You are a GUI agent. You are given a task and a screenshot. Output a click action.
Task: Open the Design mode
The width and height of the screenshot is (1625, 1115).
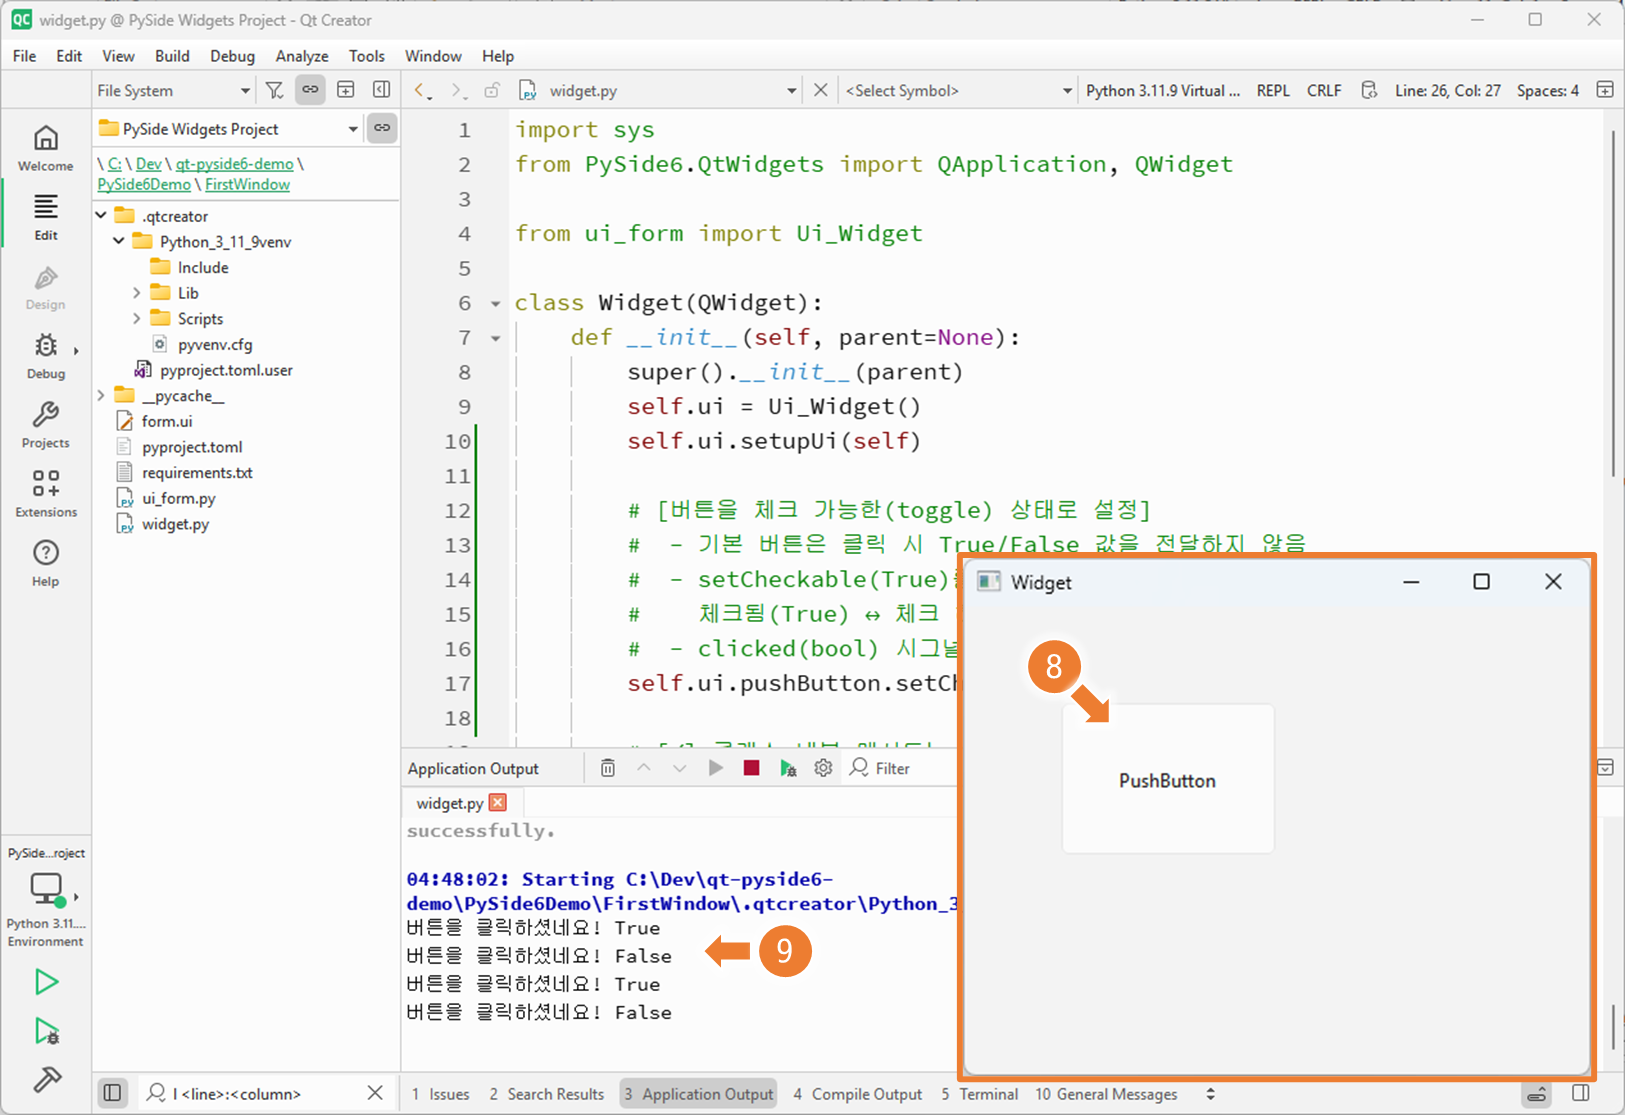[46, 287]
